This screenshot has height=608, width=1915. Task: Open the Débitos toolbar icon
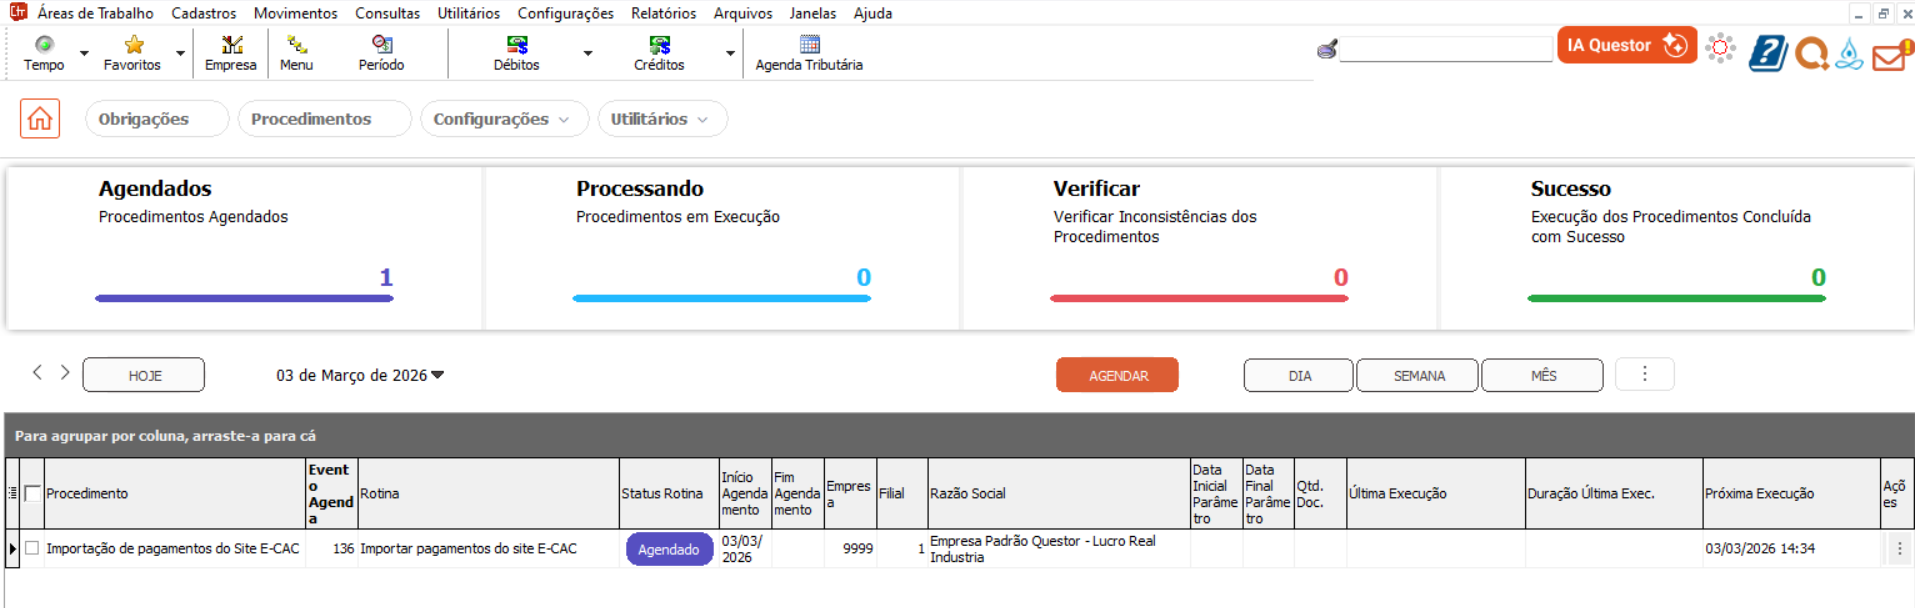click(516, 45)
